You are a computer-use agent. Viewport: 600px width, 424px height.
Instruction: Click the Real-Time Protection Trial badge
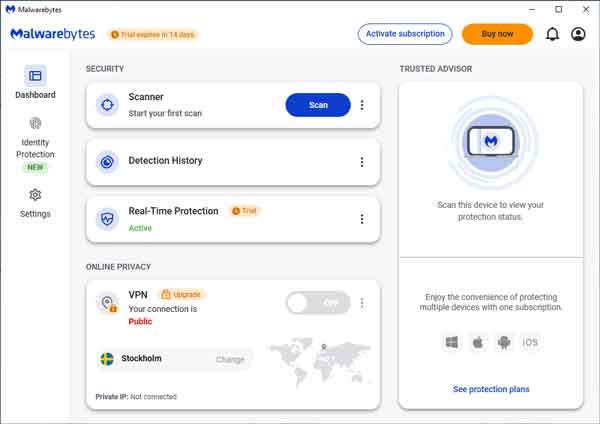[x=245, y=211]
